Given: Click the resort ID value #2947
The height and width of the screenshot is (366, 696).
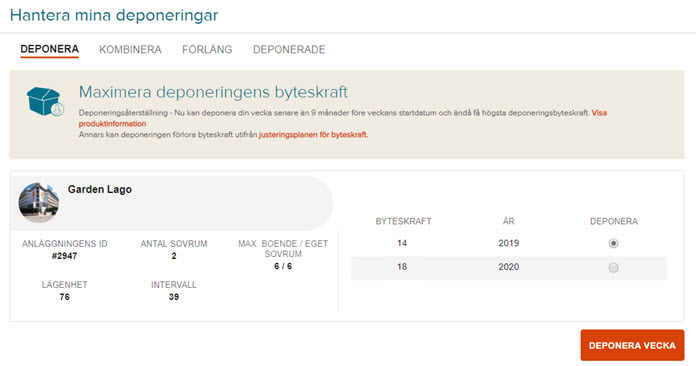Looking at the screenshot, I should (65, 256).
